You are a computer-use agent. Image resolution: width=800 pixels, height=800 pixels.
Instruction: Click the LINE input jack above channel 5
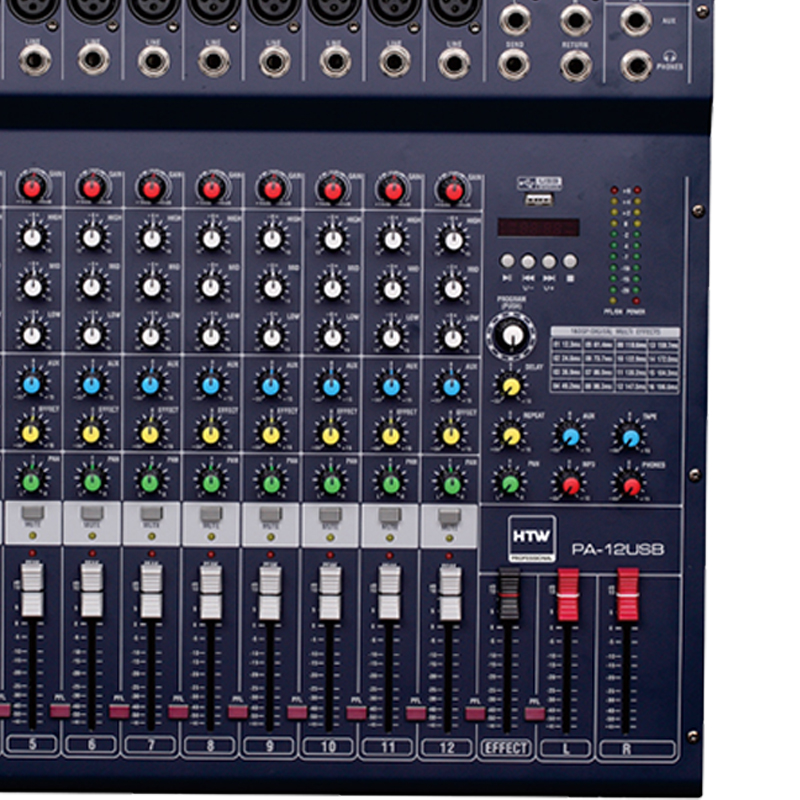coord(35,60)
